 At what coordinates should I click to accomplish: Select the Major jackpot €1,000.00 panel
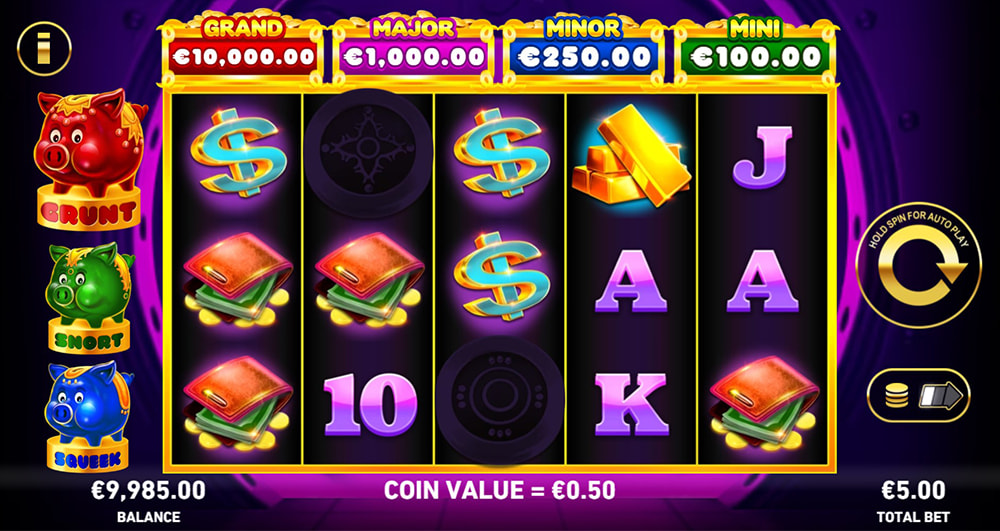coord(413,52)
